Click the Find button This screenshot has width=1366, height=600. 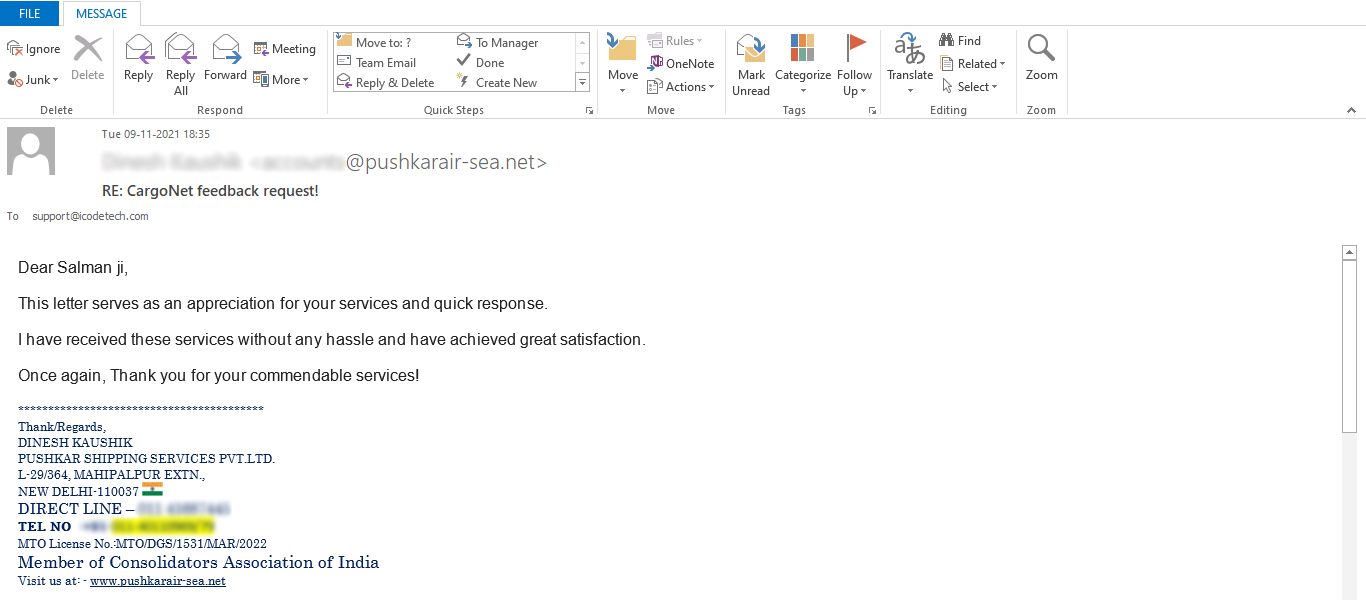click(x=959, y=41)
